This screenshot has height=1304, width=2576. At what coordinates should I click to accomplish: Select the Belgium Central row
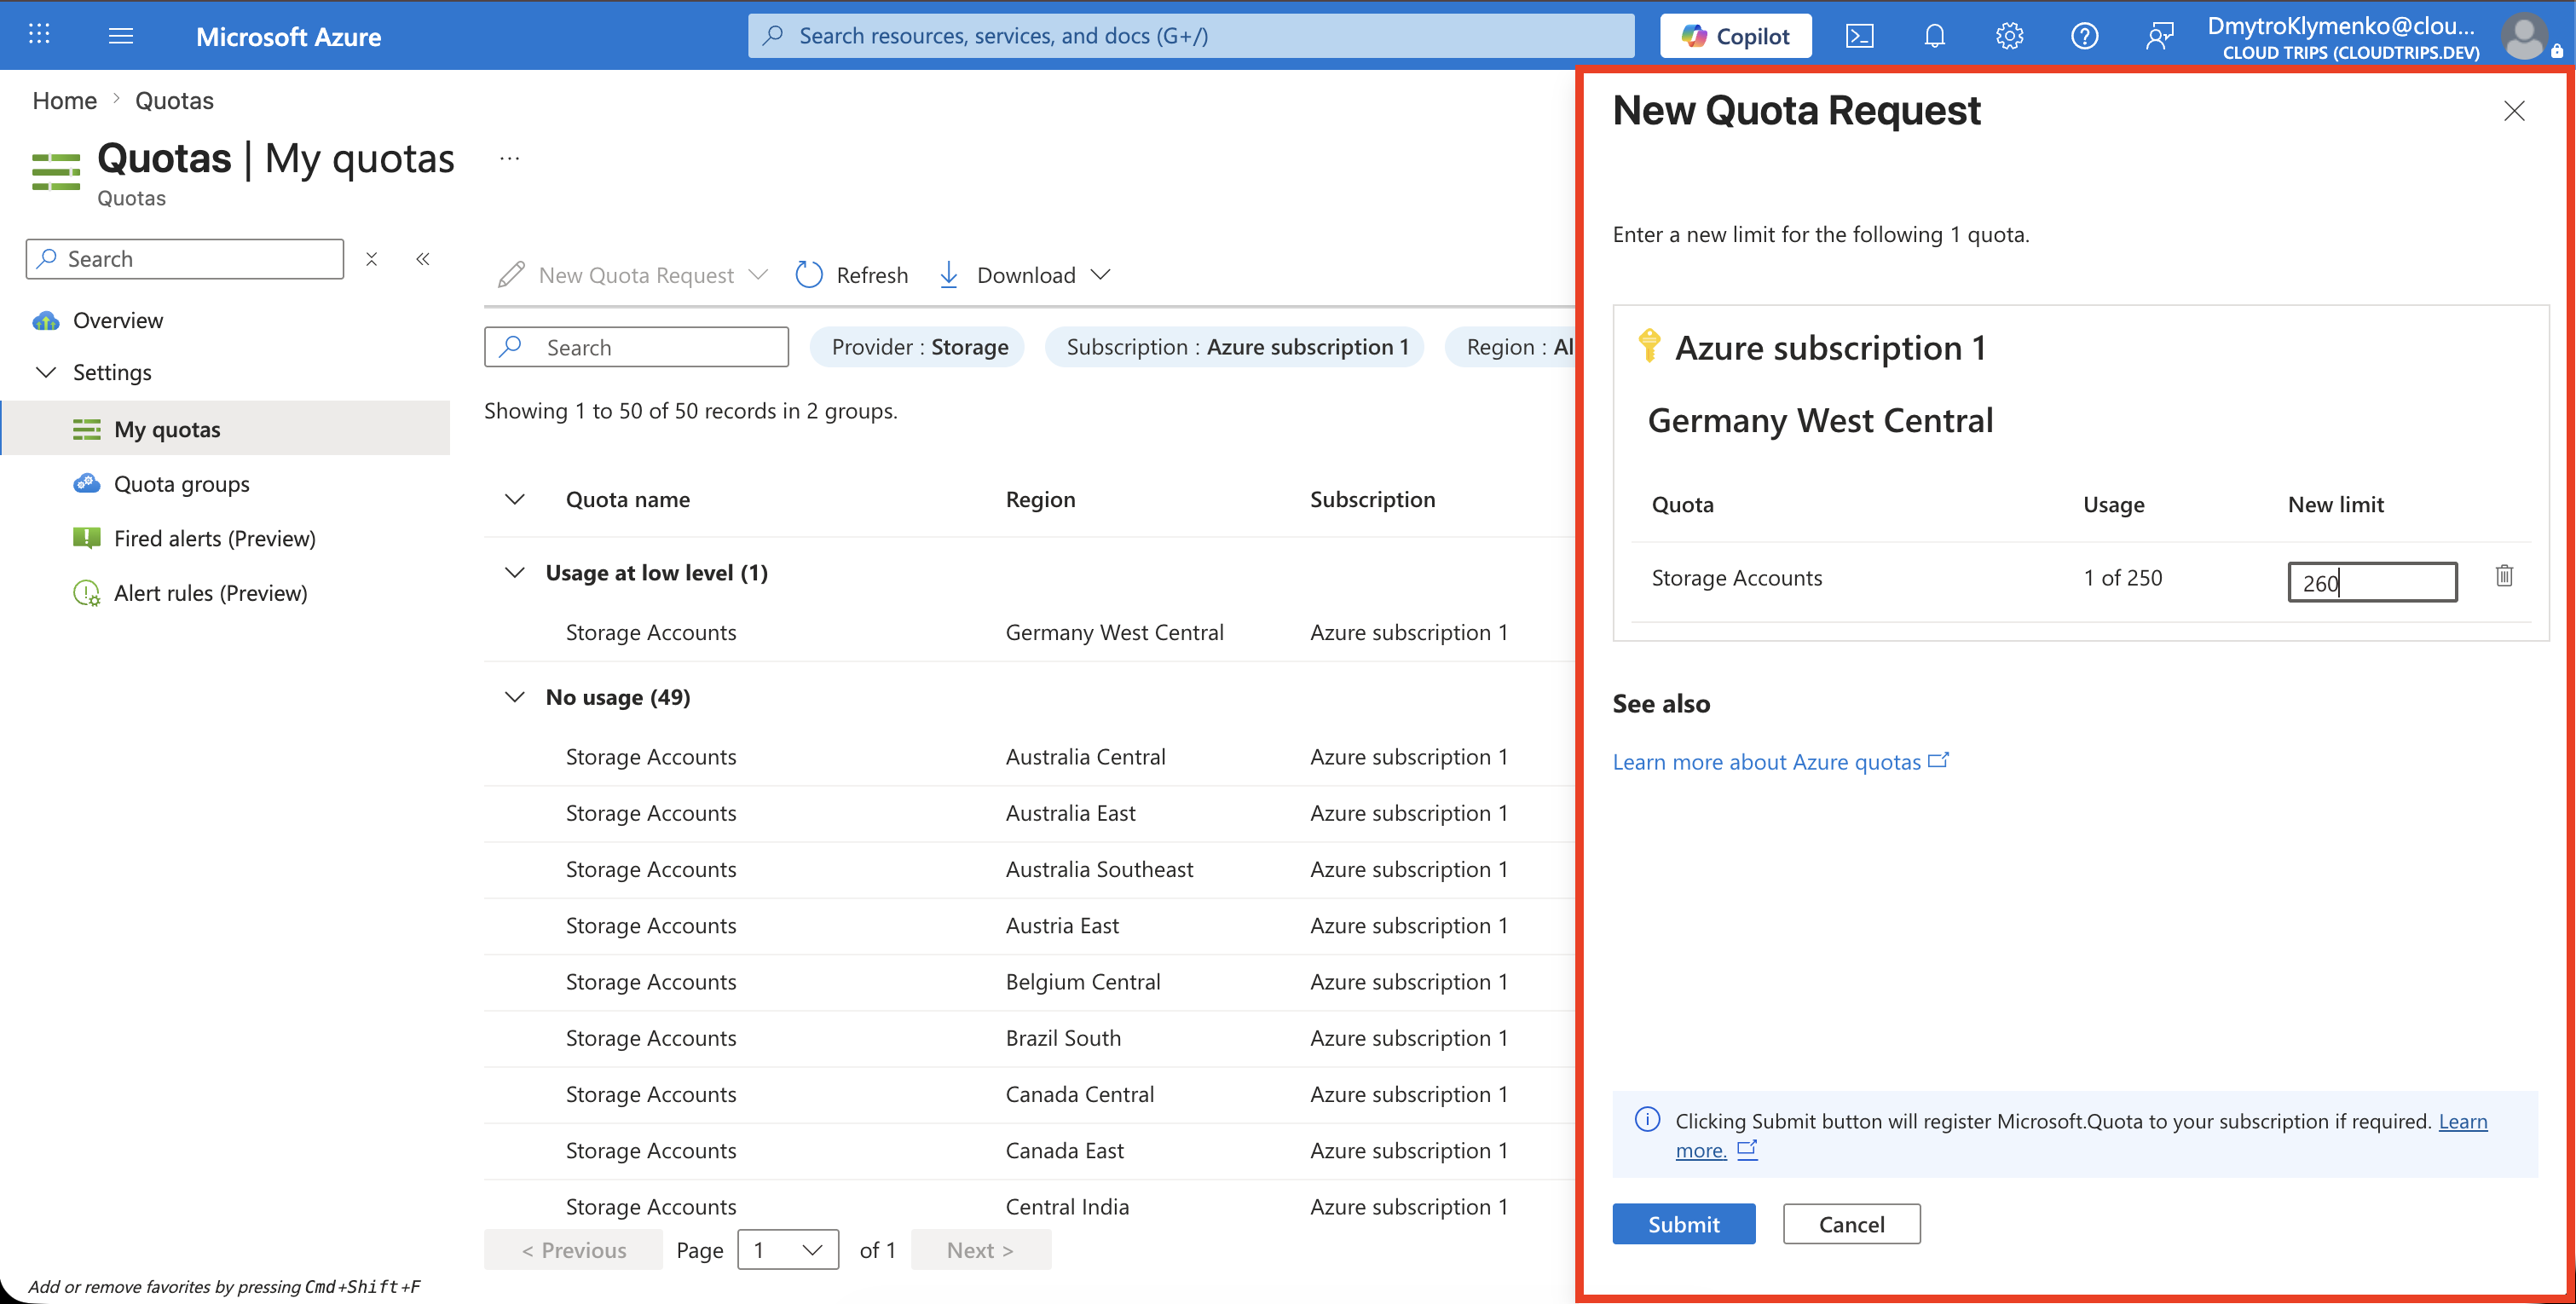(1030, 982)
